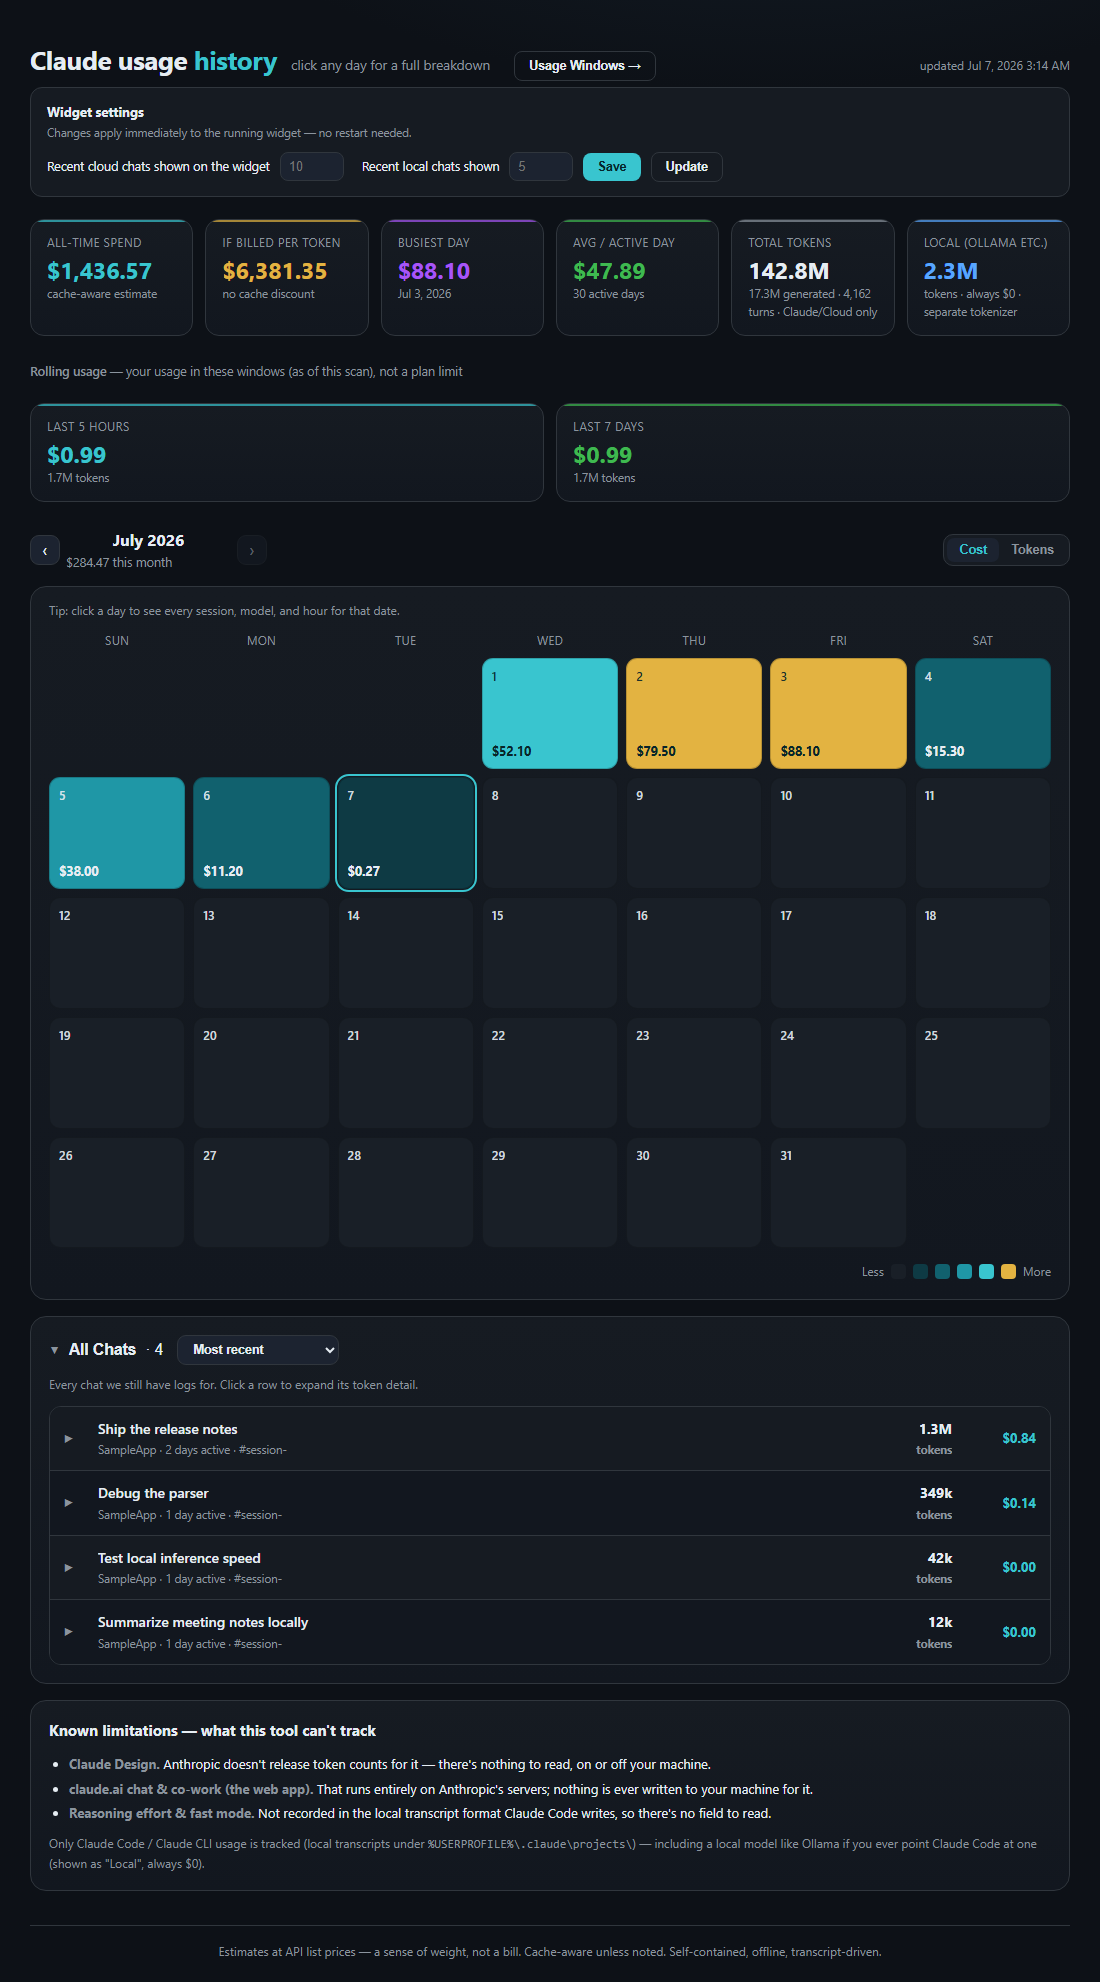Switch calendar to Cost view
This screenshot has width=1100, height=1982.
973,550
